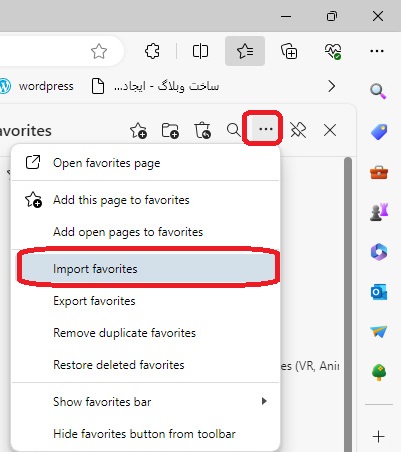The height and width of the screenshot is (452, 401).
Task: Search favorites magnifier icon
Action: tap(233, 130)
